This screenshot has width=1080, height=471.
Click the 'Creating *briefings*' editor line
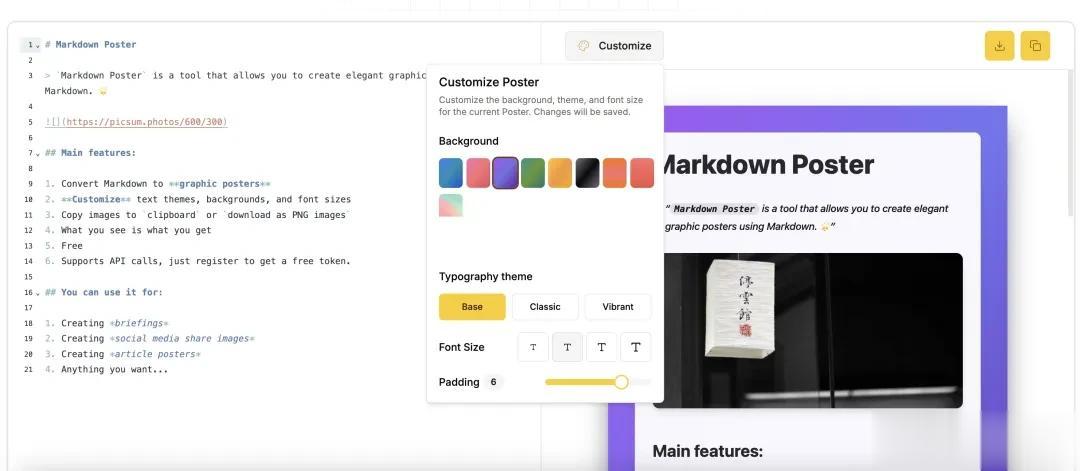(x=107, y=323)
